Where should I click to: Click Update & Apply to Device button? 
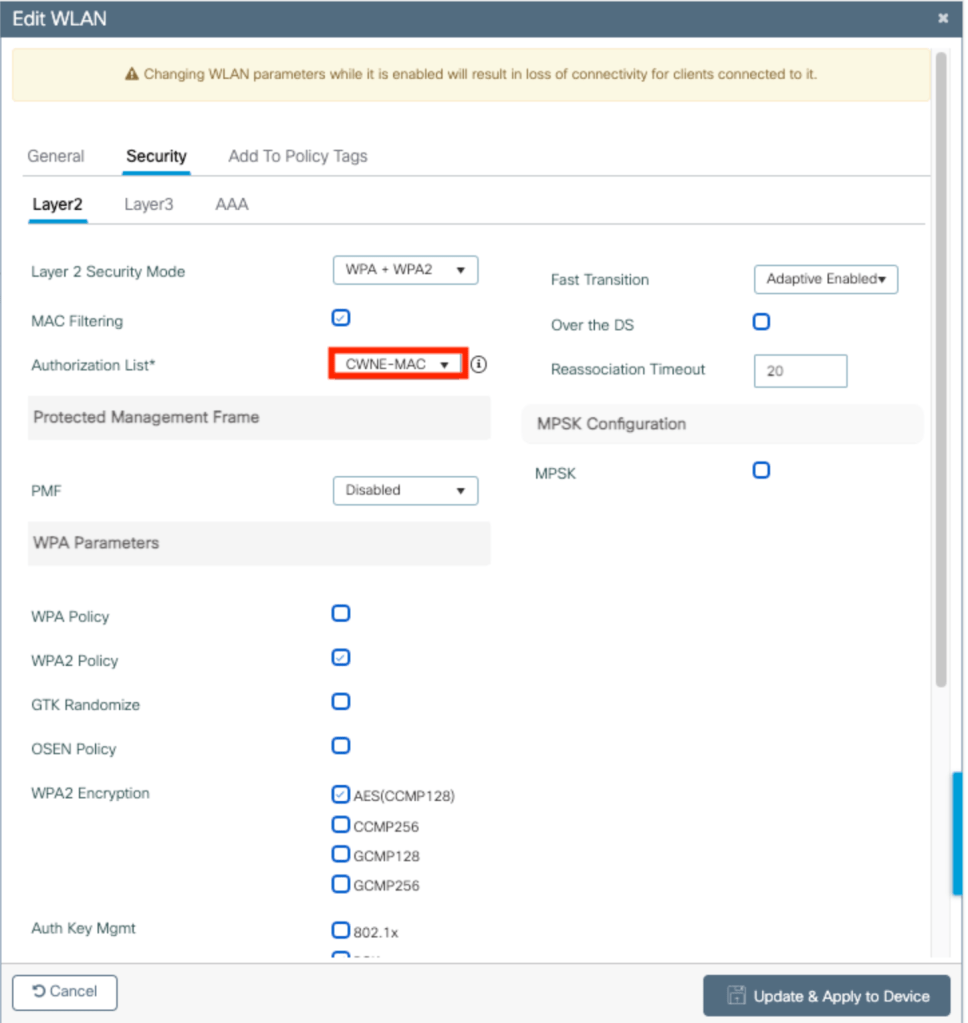click(x=826, y=996)
